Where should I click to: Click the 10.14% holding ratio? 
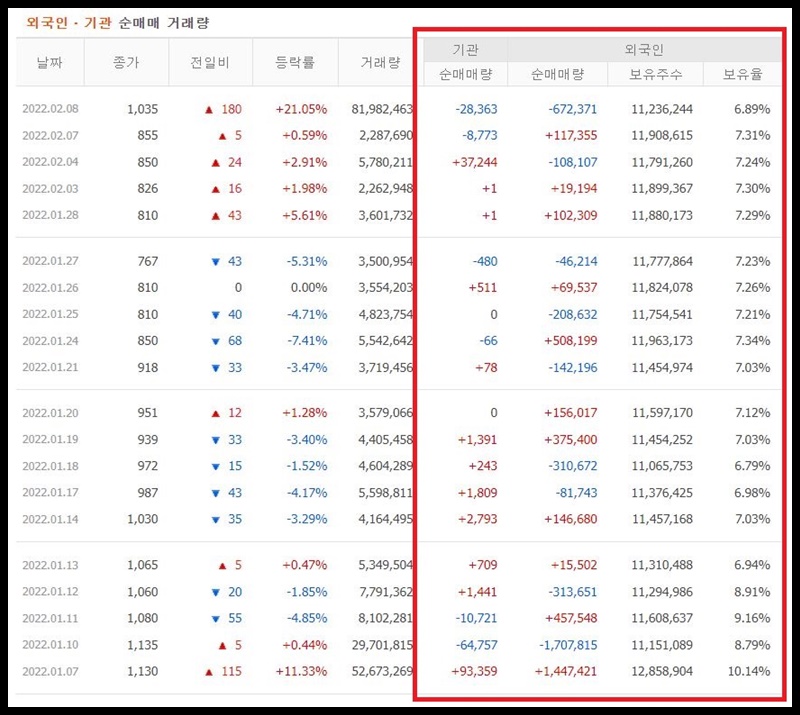click(x=749, y=671)
